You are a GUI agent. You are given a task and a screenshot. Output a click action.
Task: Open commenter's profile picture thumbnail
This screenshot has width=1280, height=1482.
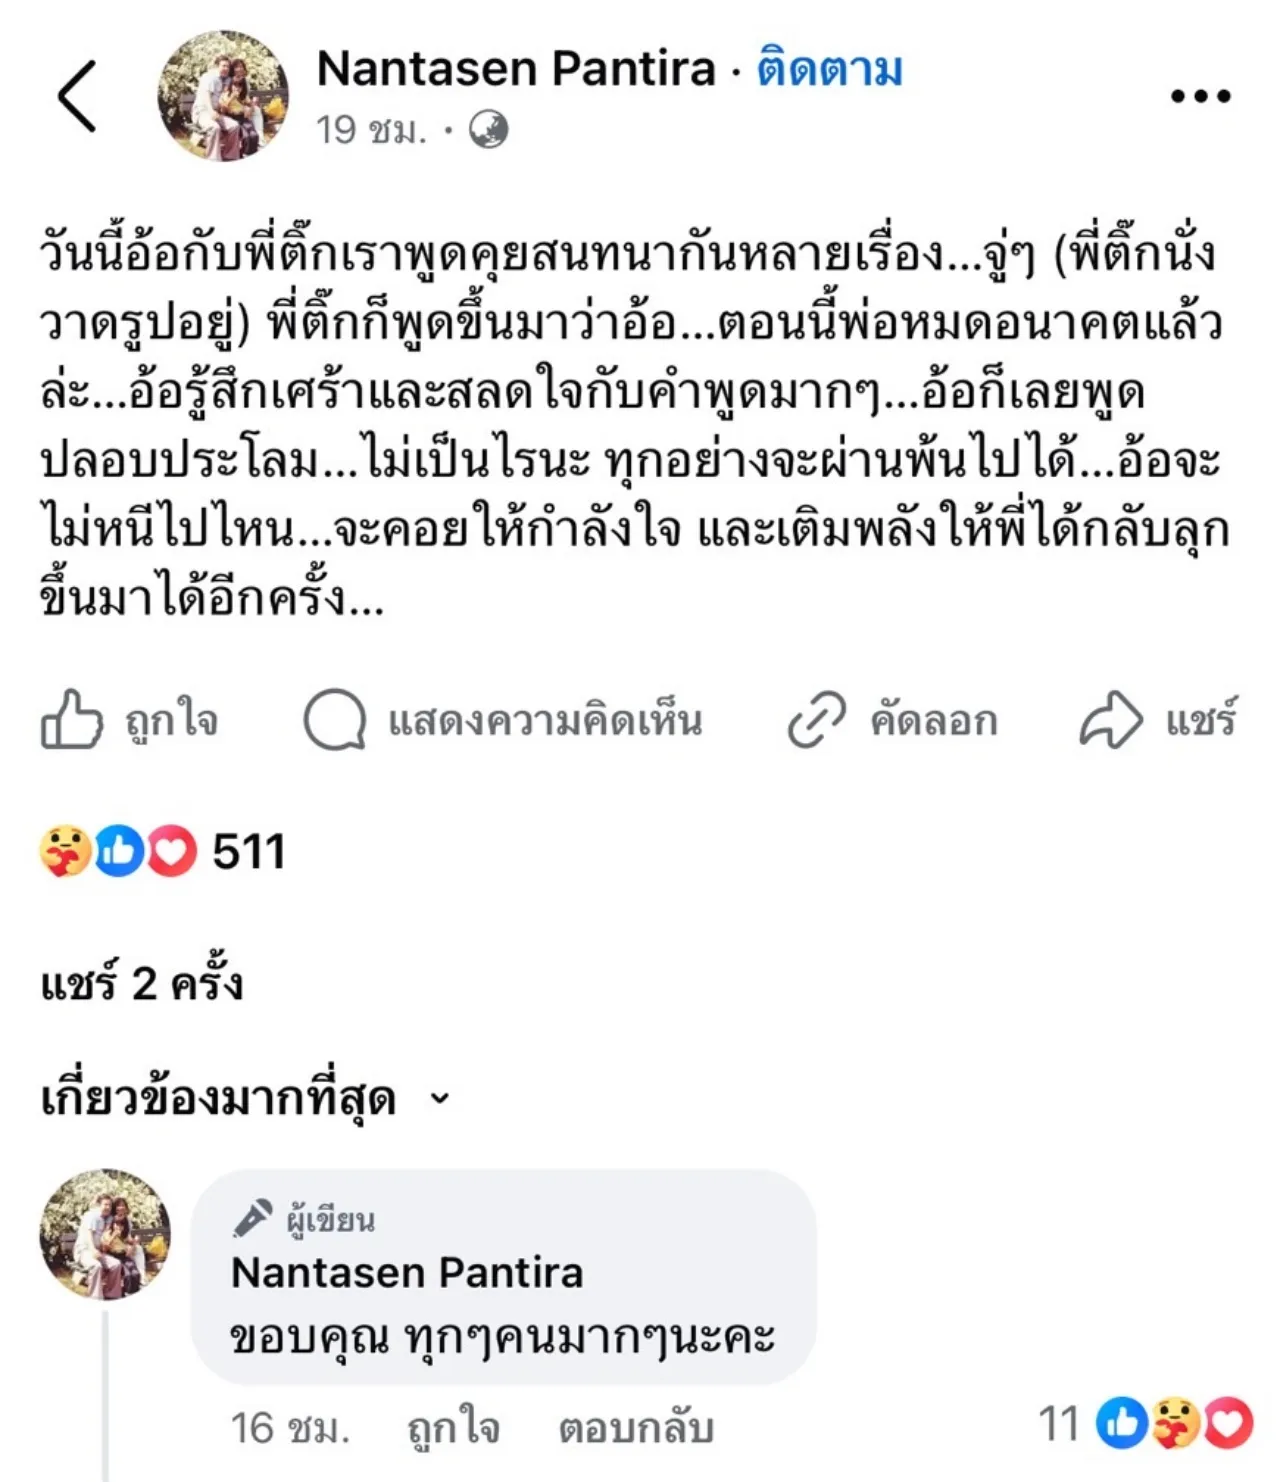click(105, 1234)
